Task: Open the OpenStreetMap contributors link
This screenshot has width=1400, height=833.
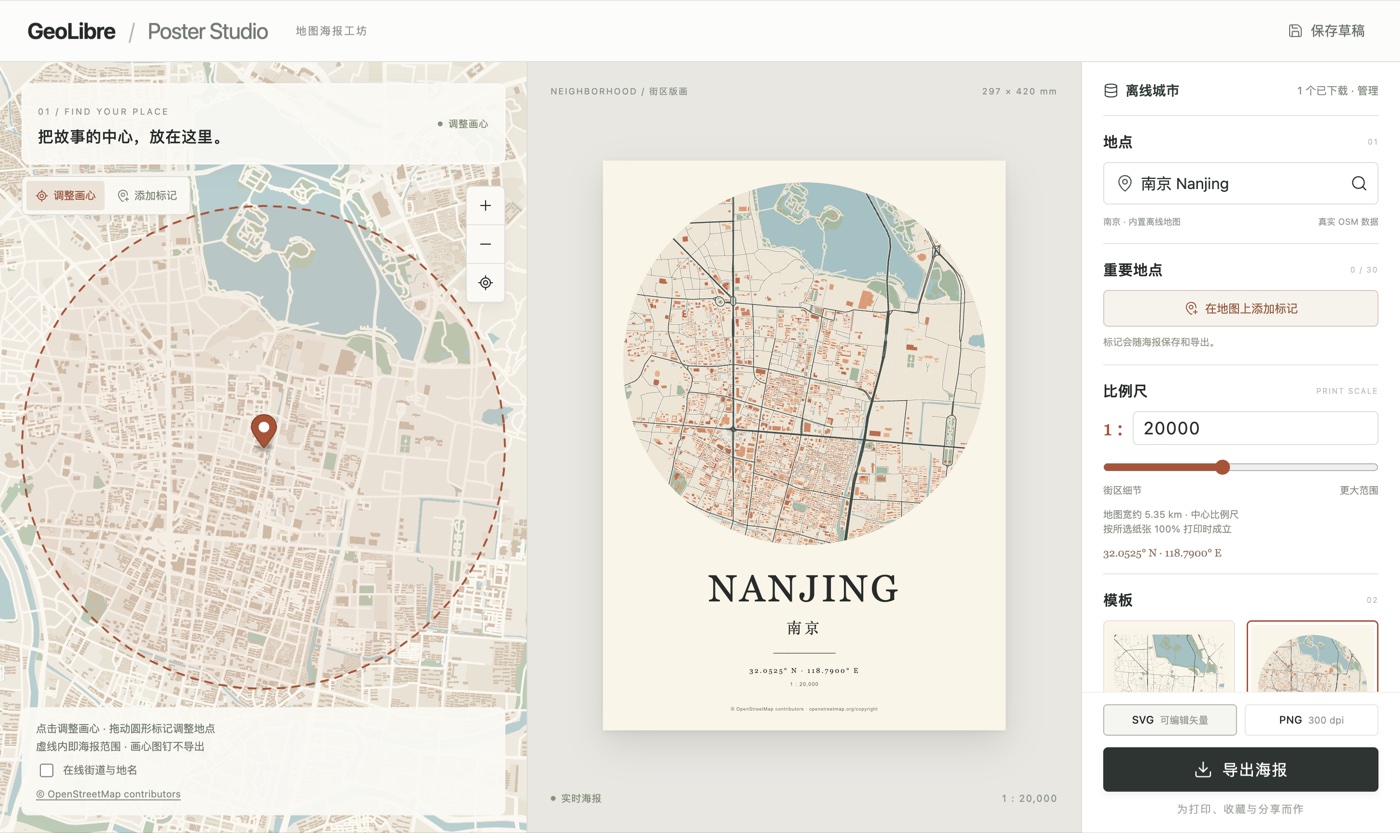Action: point(109,794)
